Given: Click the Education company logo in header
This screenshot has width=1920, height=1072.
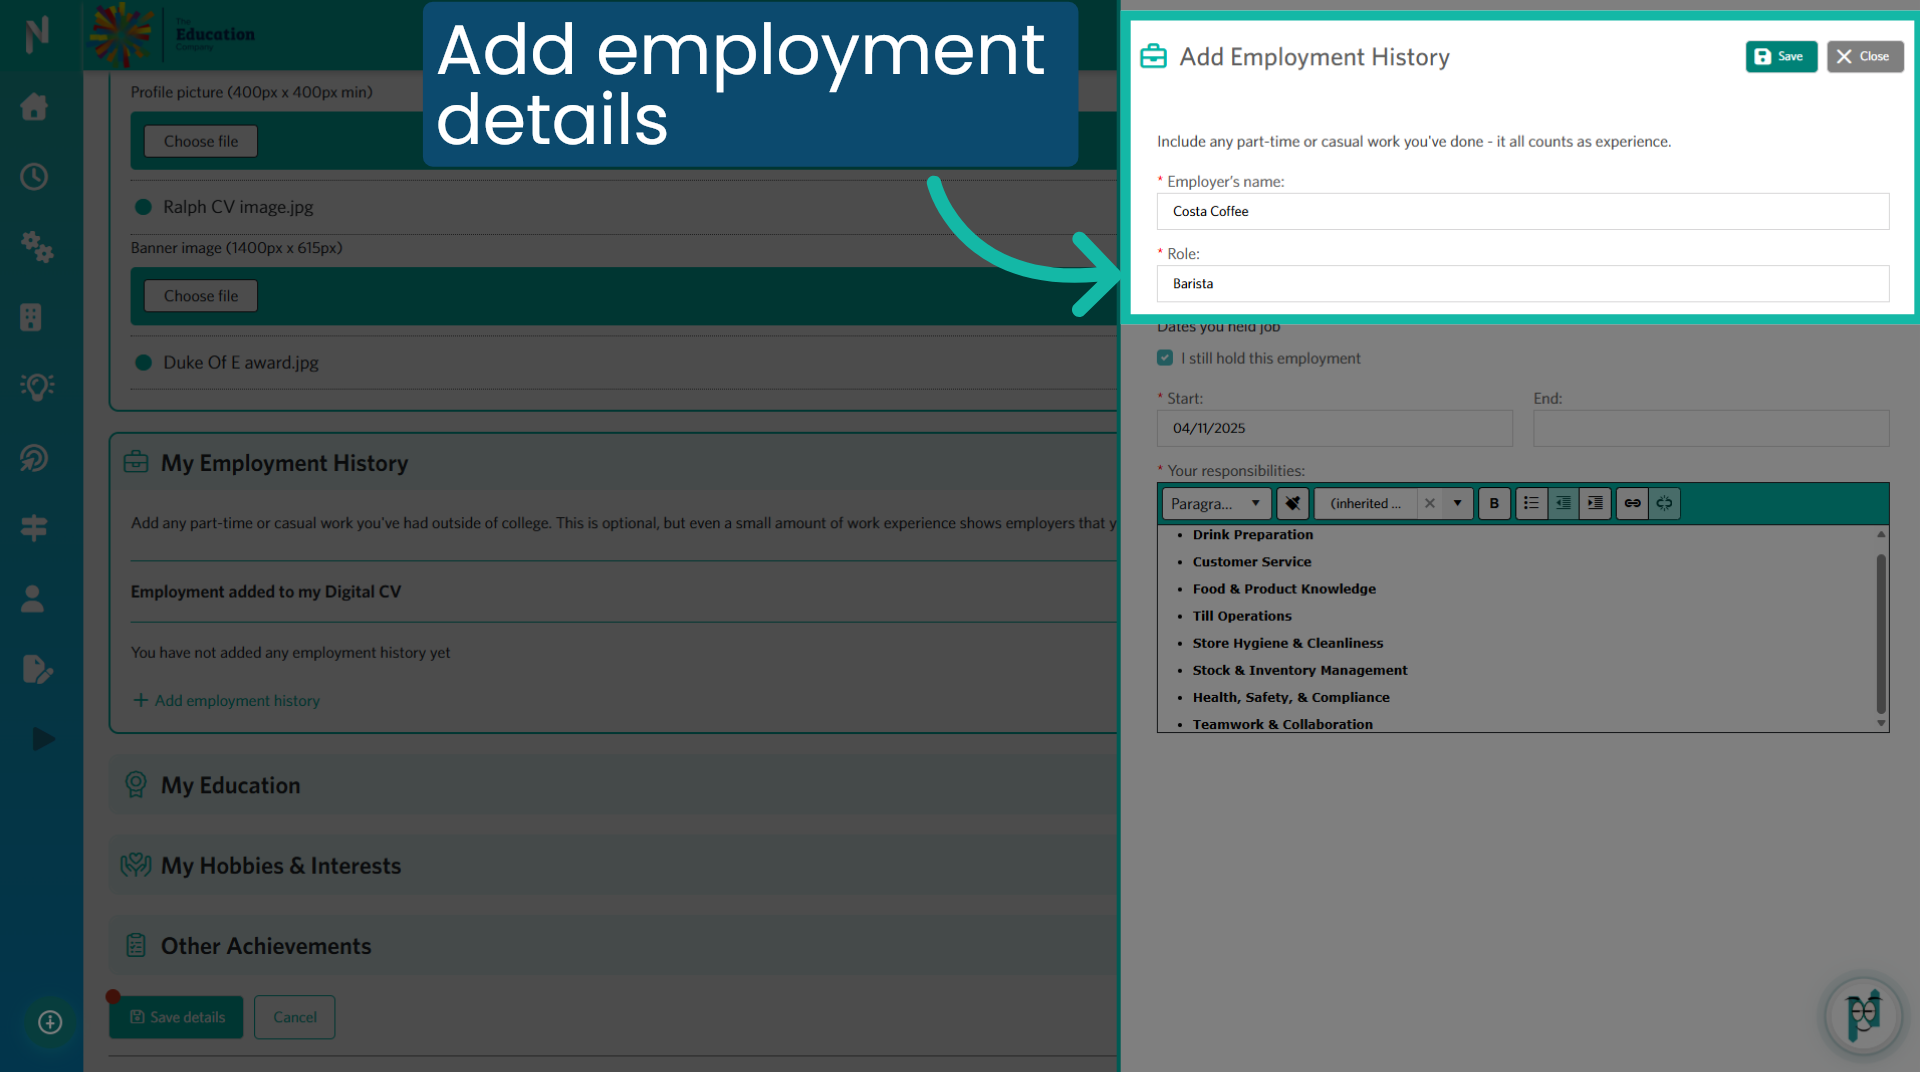Looking at the screenshot, I should [172, 35].
